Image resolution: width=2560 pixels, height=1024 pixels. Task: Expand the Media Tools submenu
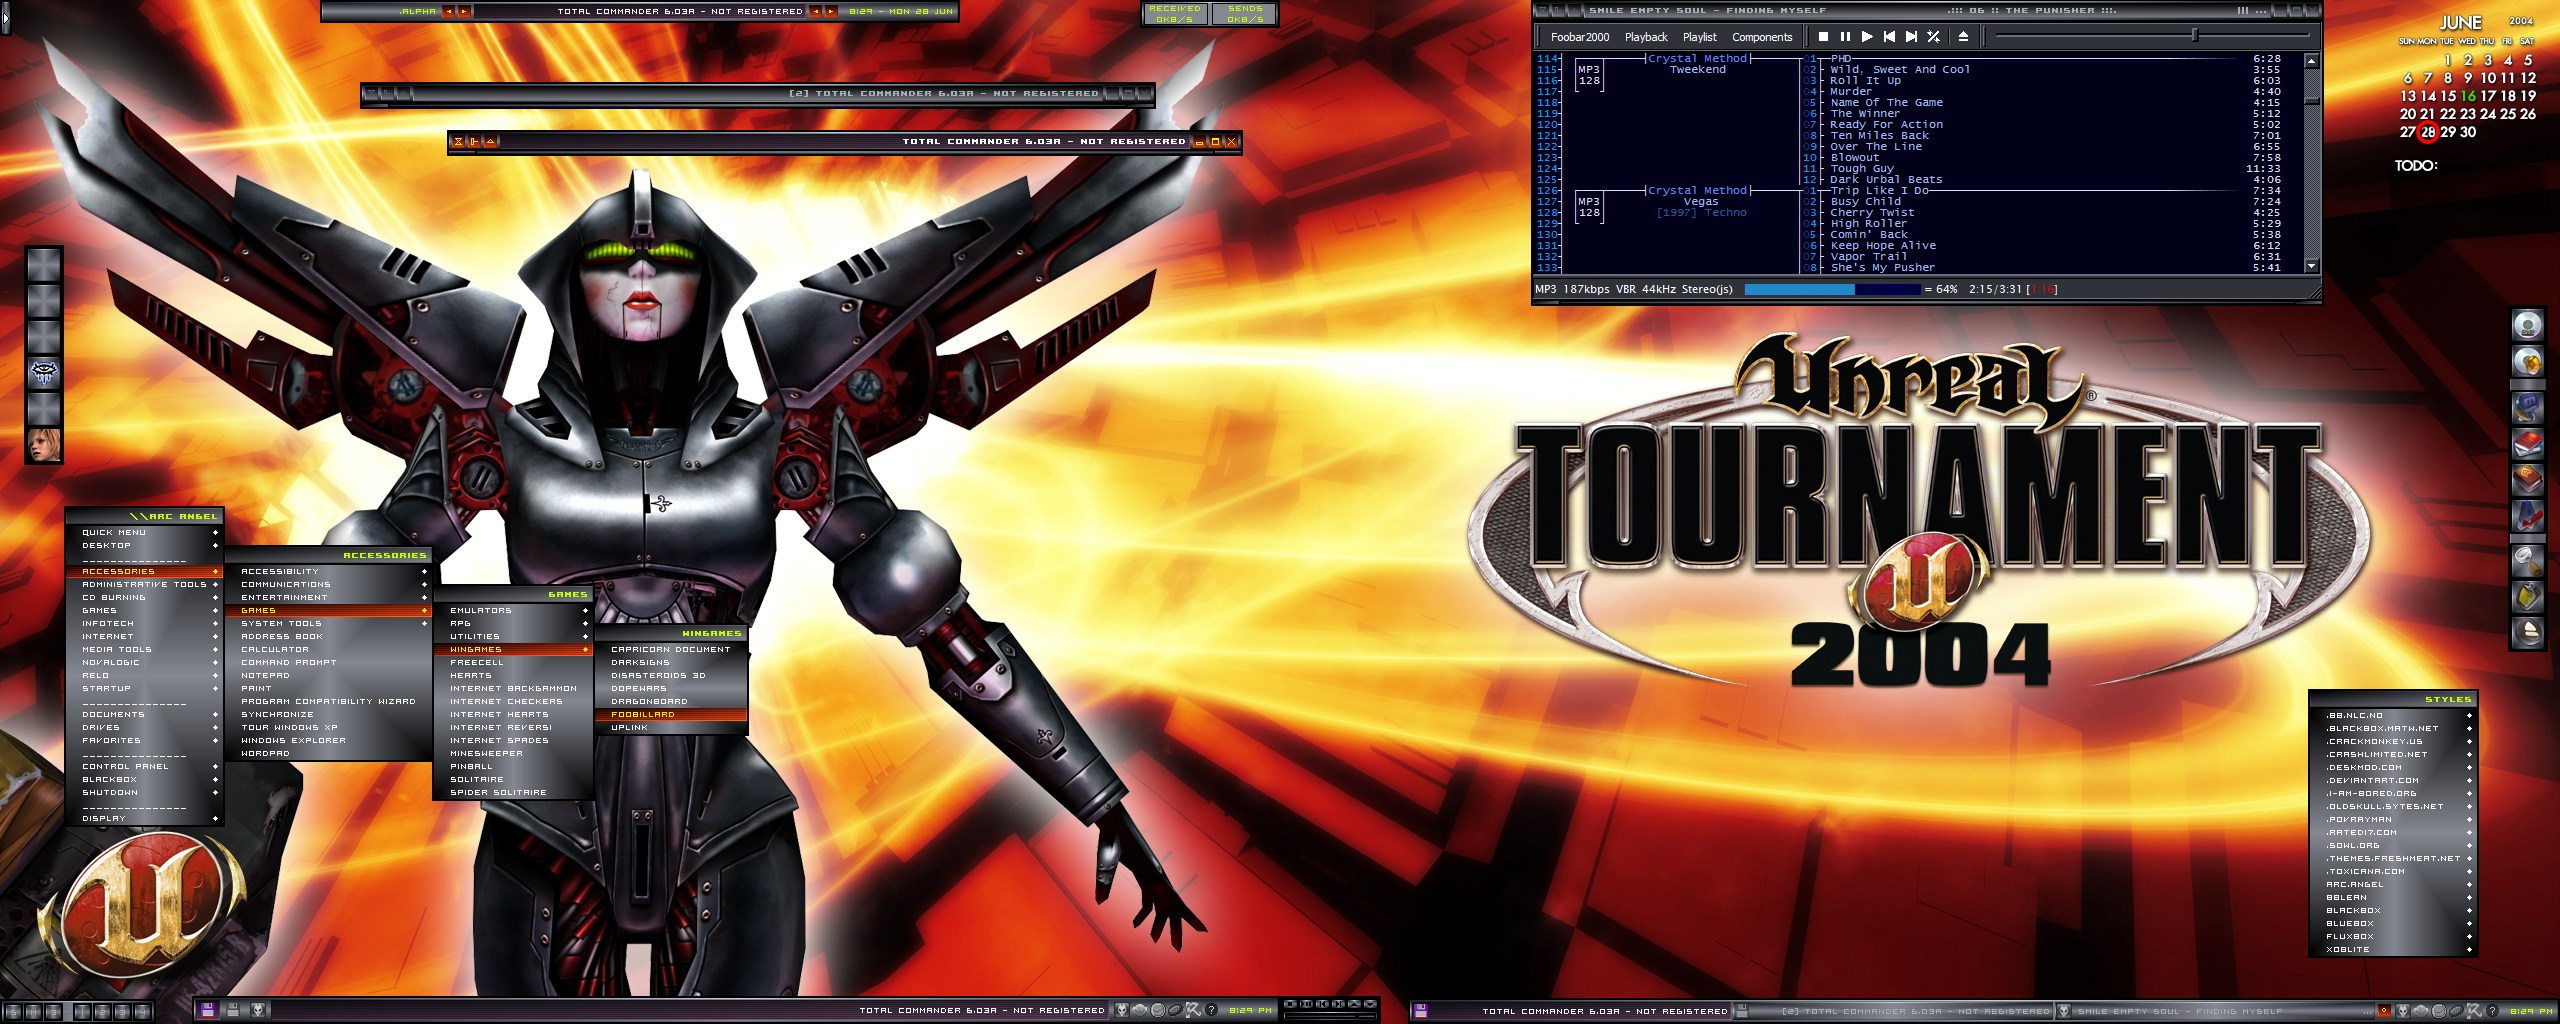tap(143, 650)
